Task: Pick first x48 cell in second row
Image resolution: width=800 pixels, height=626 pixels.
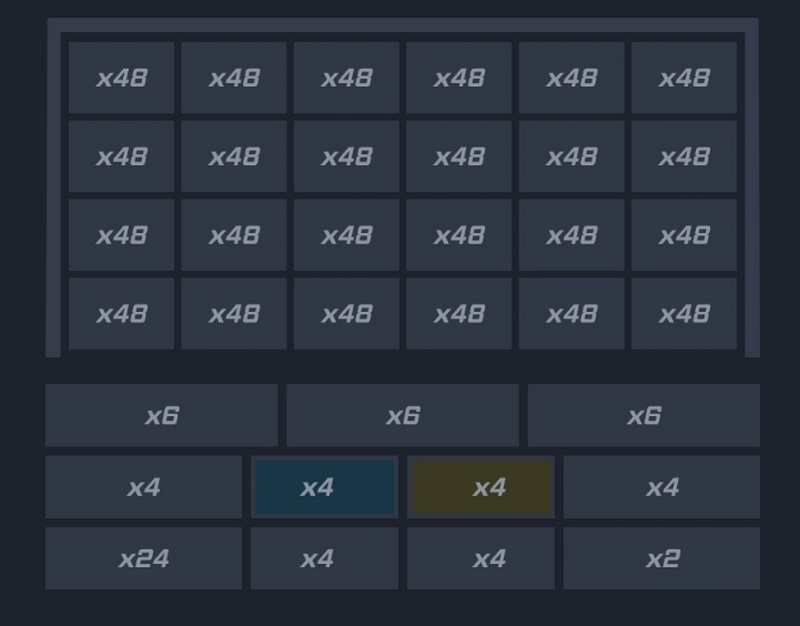Action: 121,156
